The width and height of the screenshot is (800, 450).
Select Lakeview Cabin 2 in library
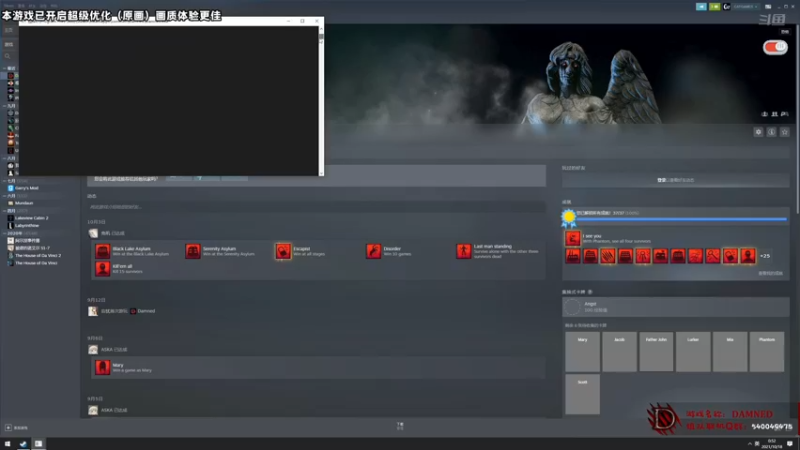point(31,218)
